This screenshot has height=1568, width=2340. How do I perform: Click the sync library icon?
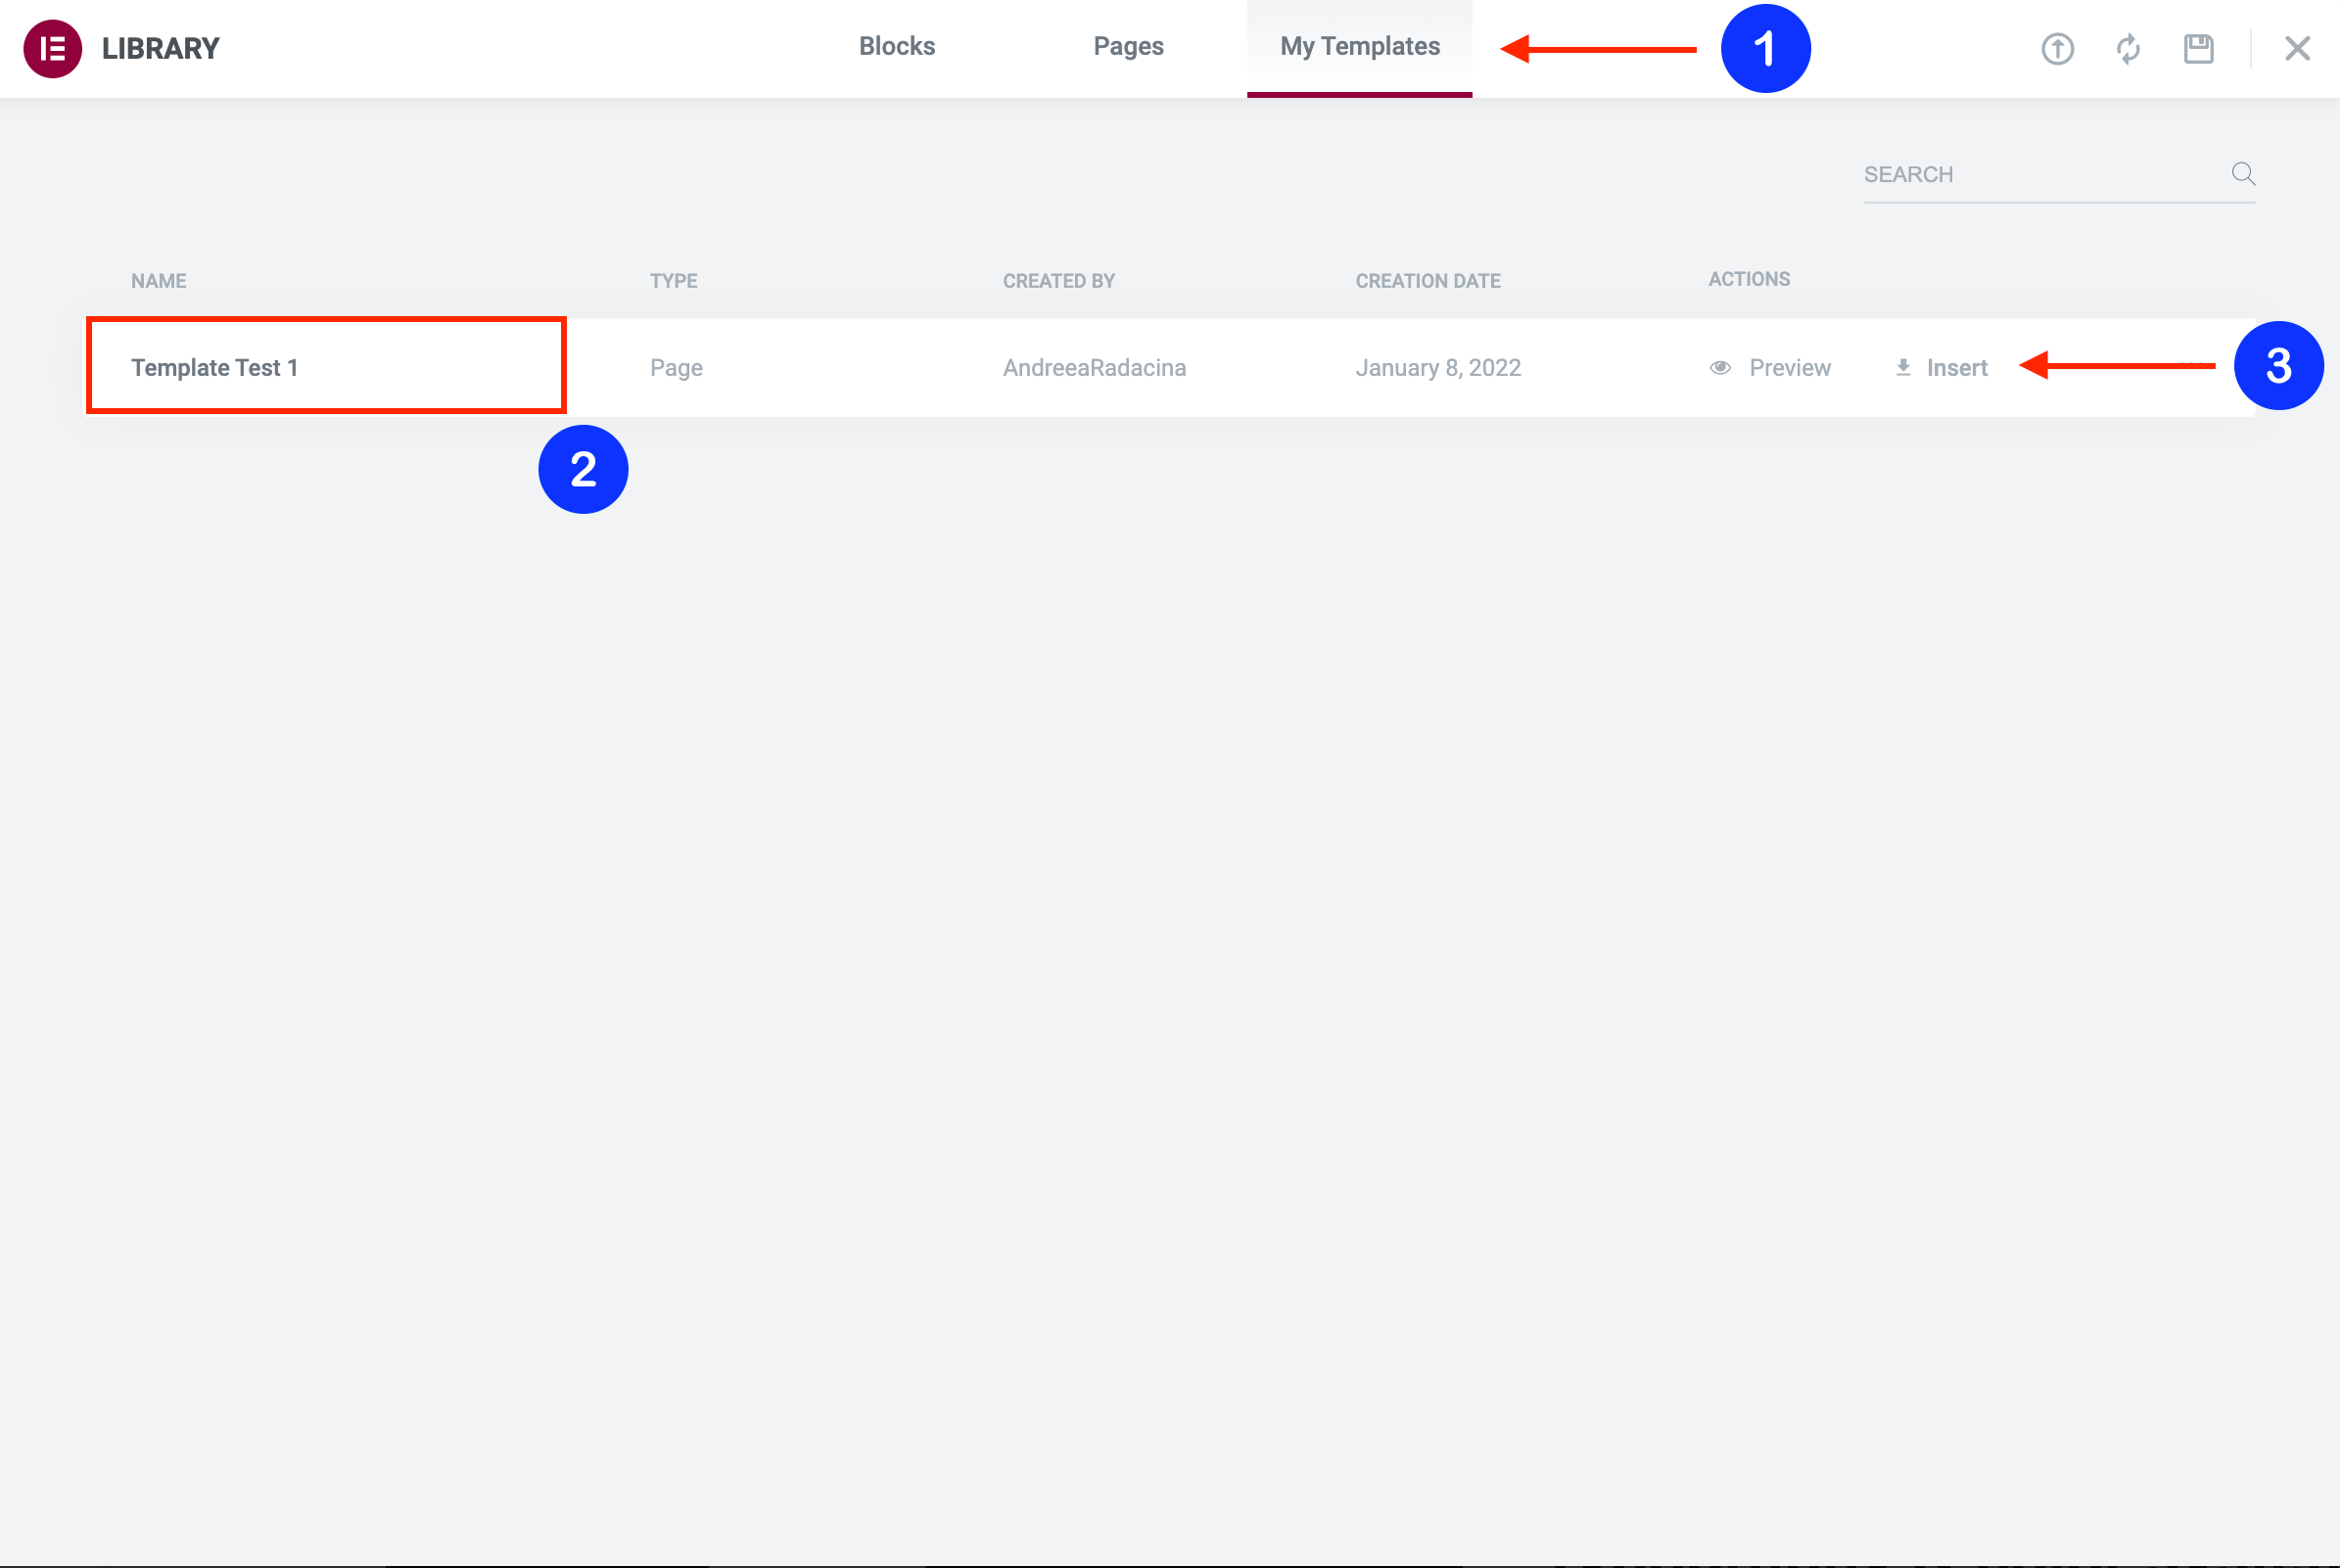(x=2128, y=48)
